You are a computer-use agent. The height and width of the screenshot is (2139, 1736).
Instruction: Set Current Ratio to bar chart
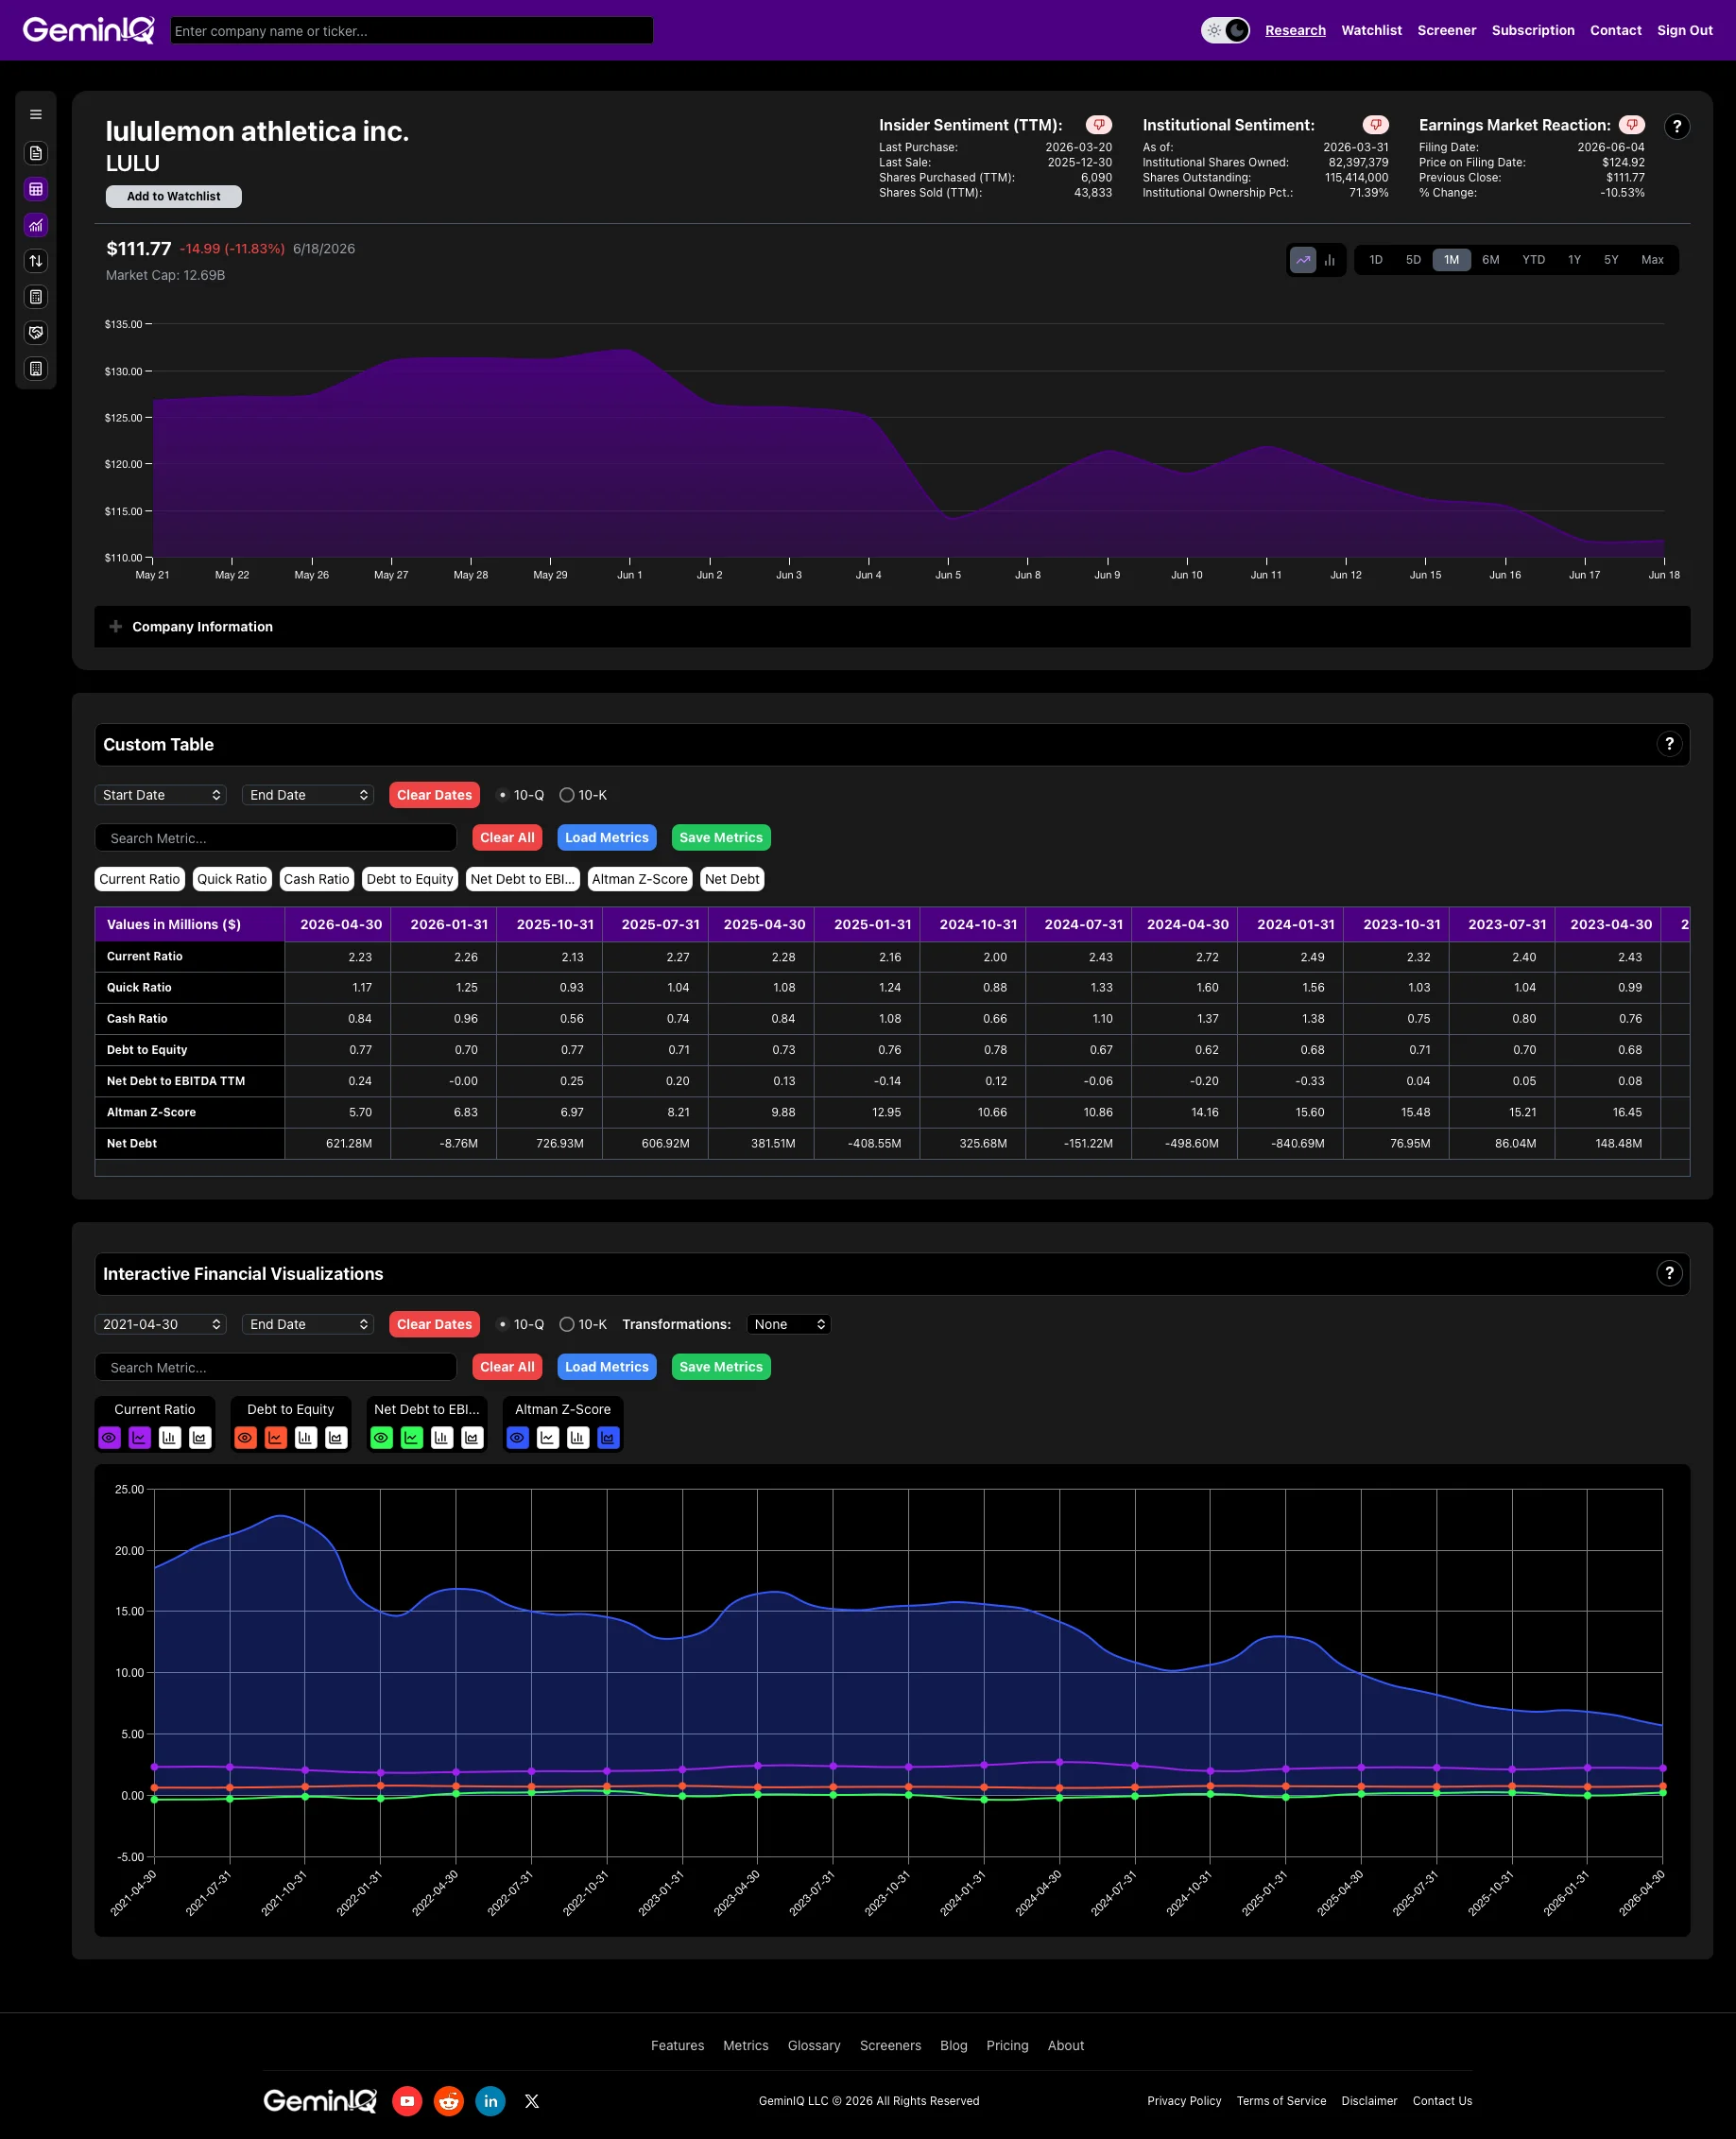click(170, 1438)
